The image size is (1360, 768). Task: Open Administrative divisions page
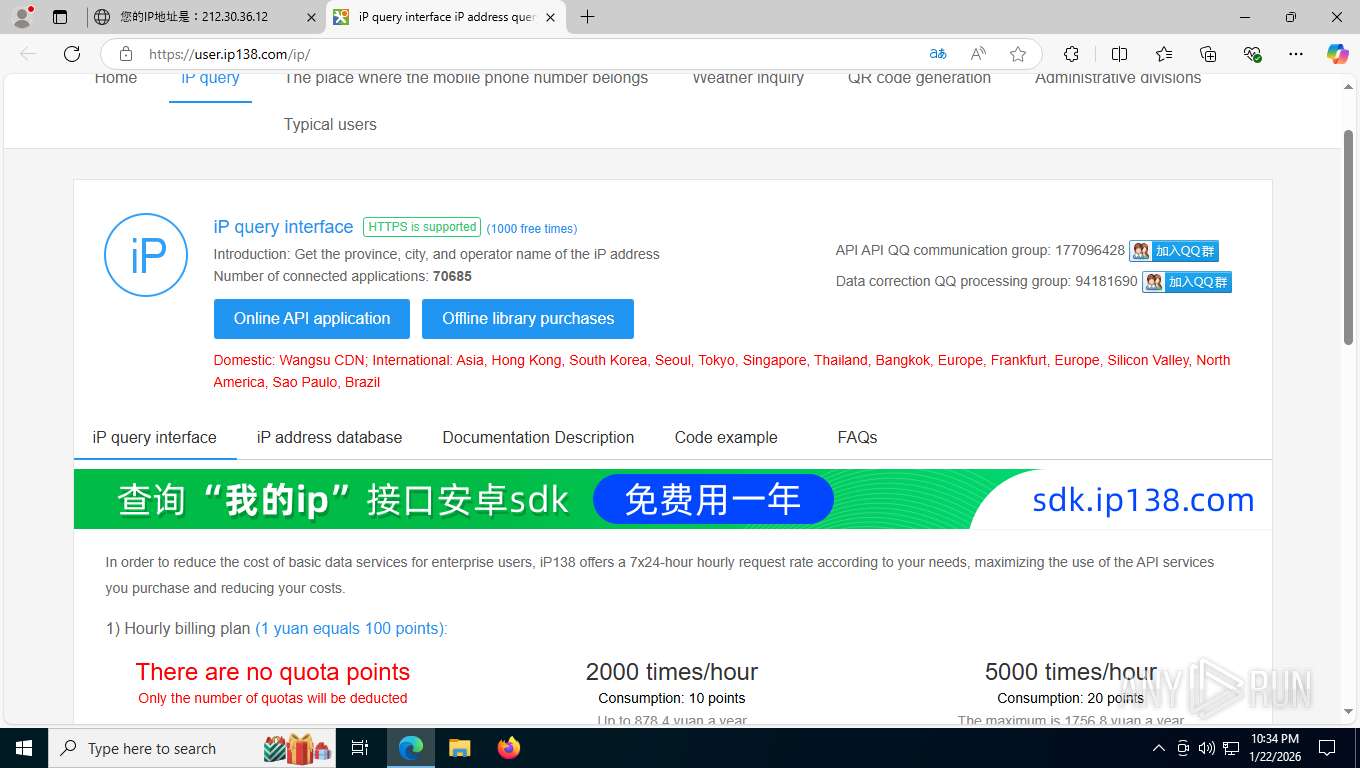coord(1118,78)
